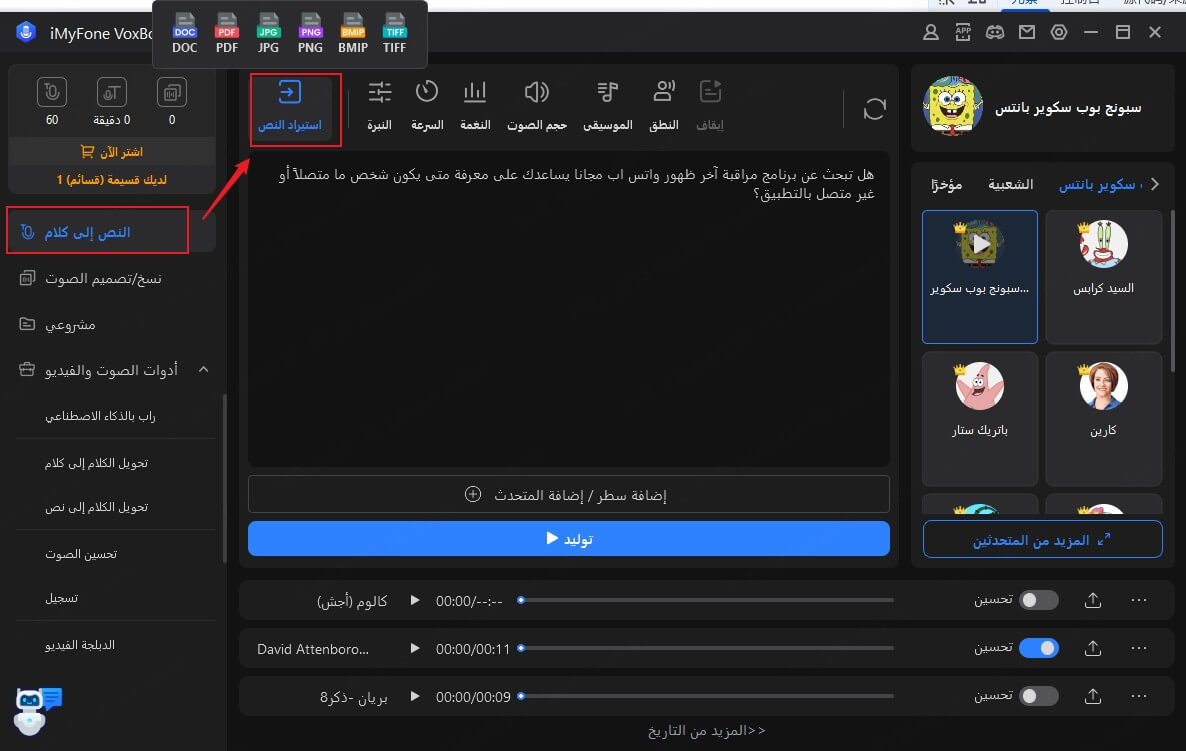Open more options for بريان row
The height and width of the screenshot is (751, 1186).
[x=1138, y=697]
